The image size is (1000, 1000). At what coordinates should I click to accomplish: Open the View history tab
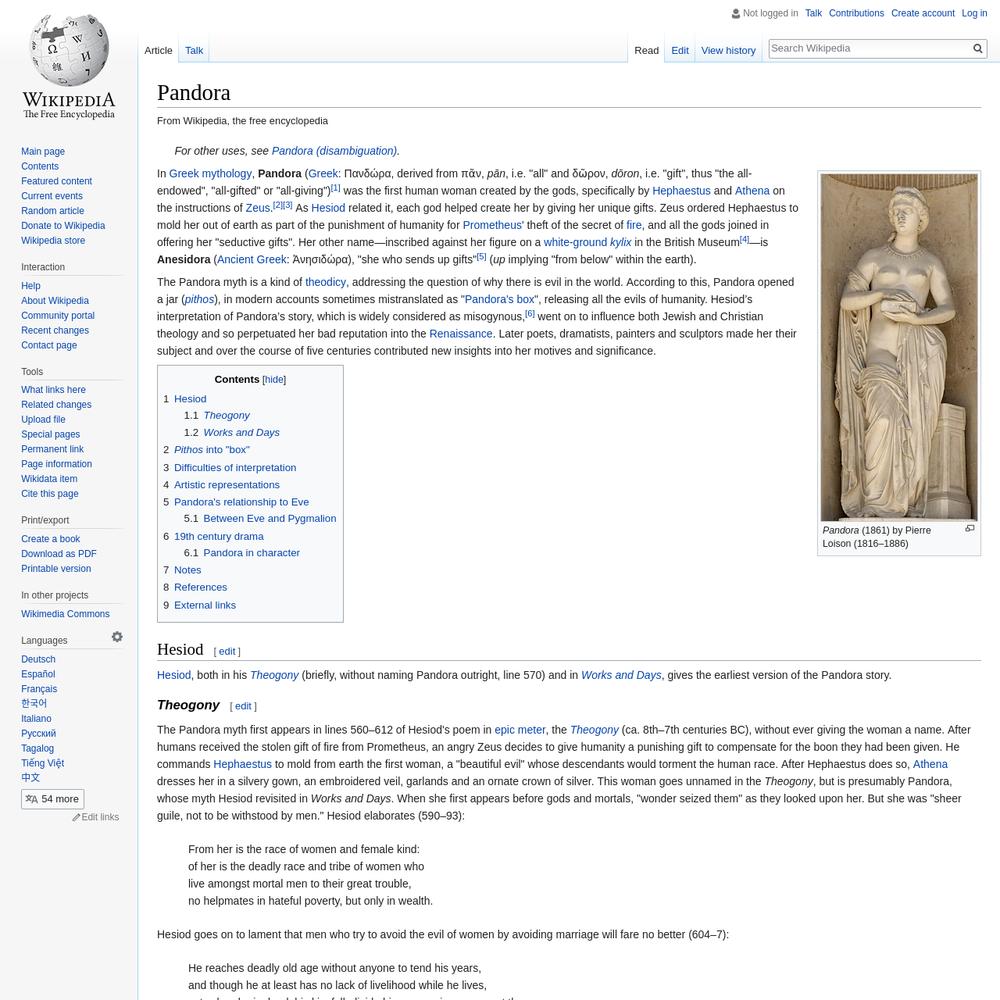(x=728, y=50)
